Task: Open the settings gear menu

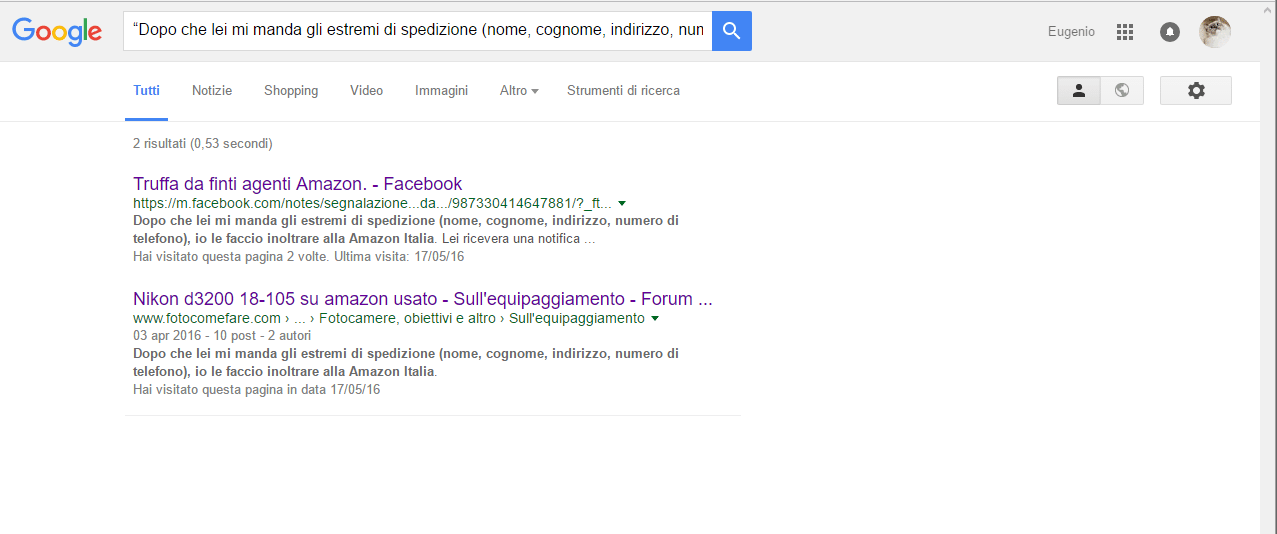Action: [1195, 91]
